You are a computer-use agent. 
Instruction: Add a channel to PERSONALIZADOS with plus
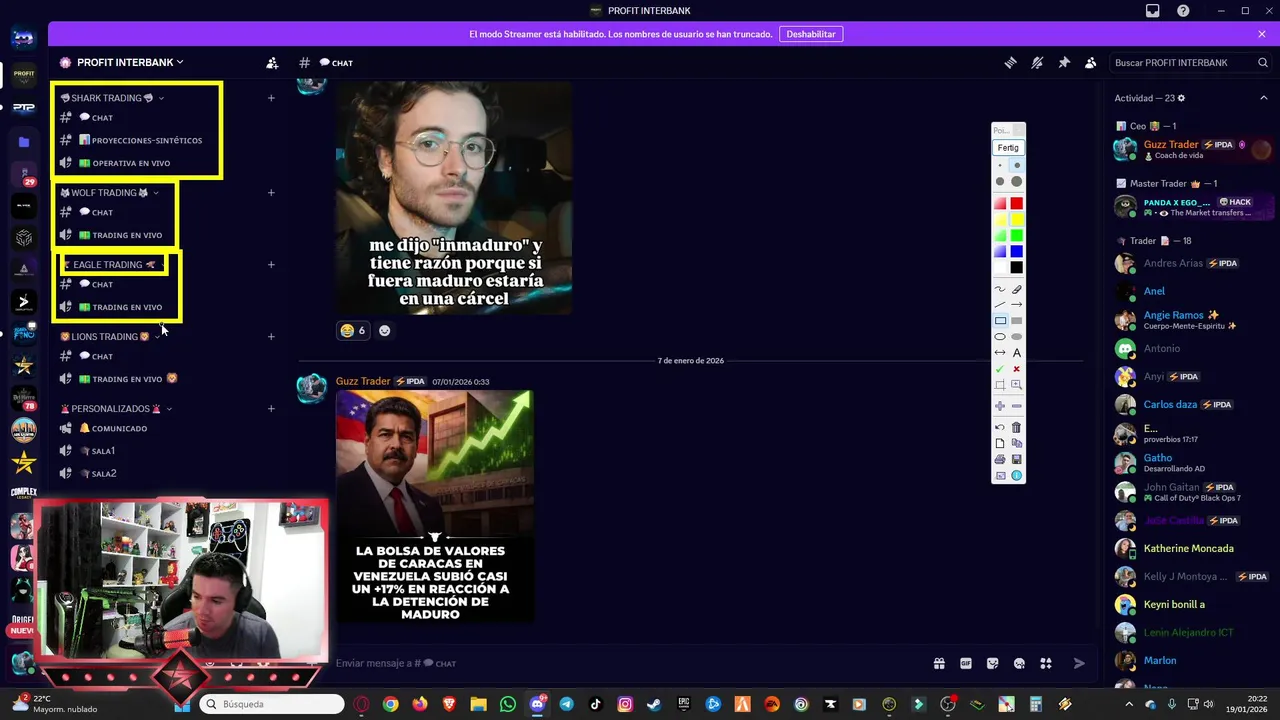point(271,408)
